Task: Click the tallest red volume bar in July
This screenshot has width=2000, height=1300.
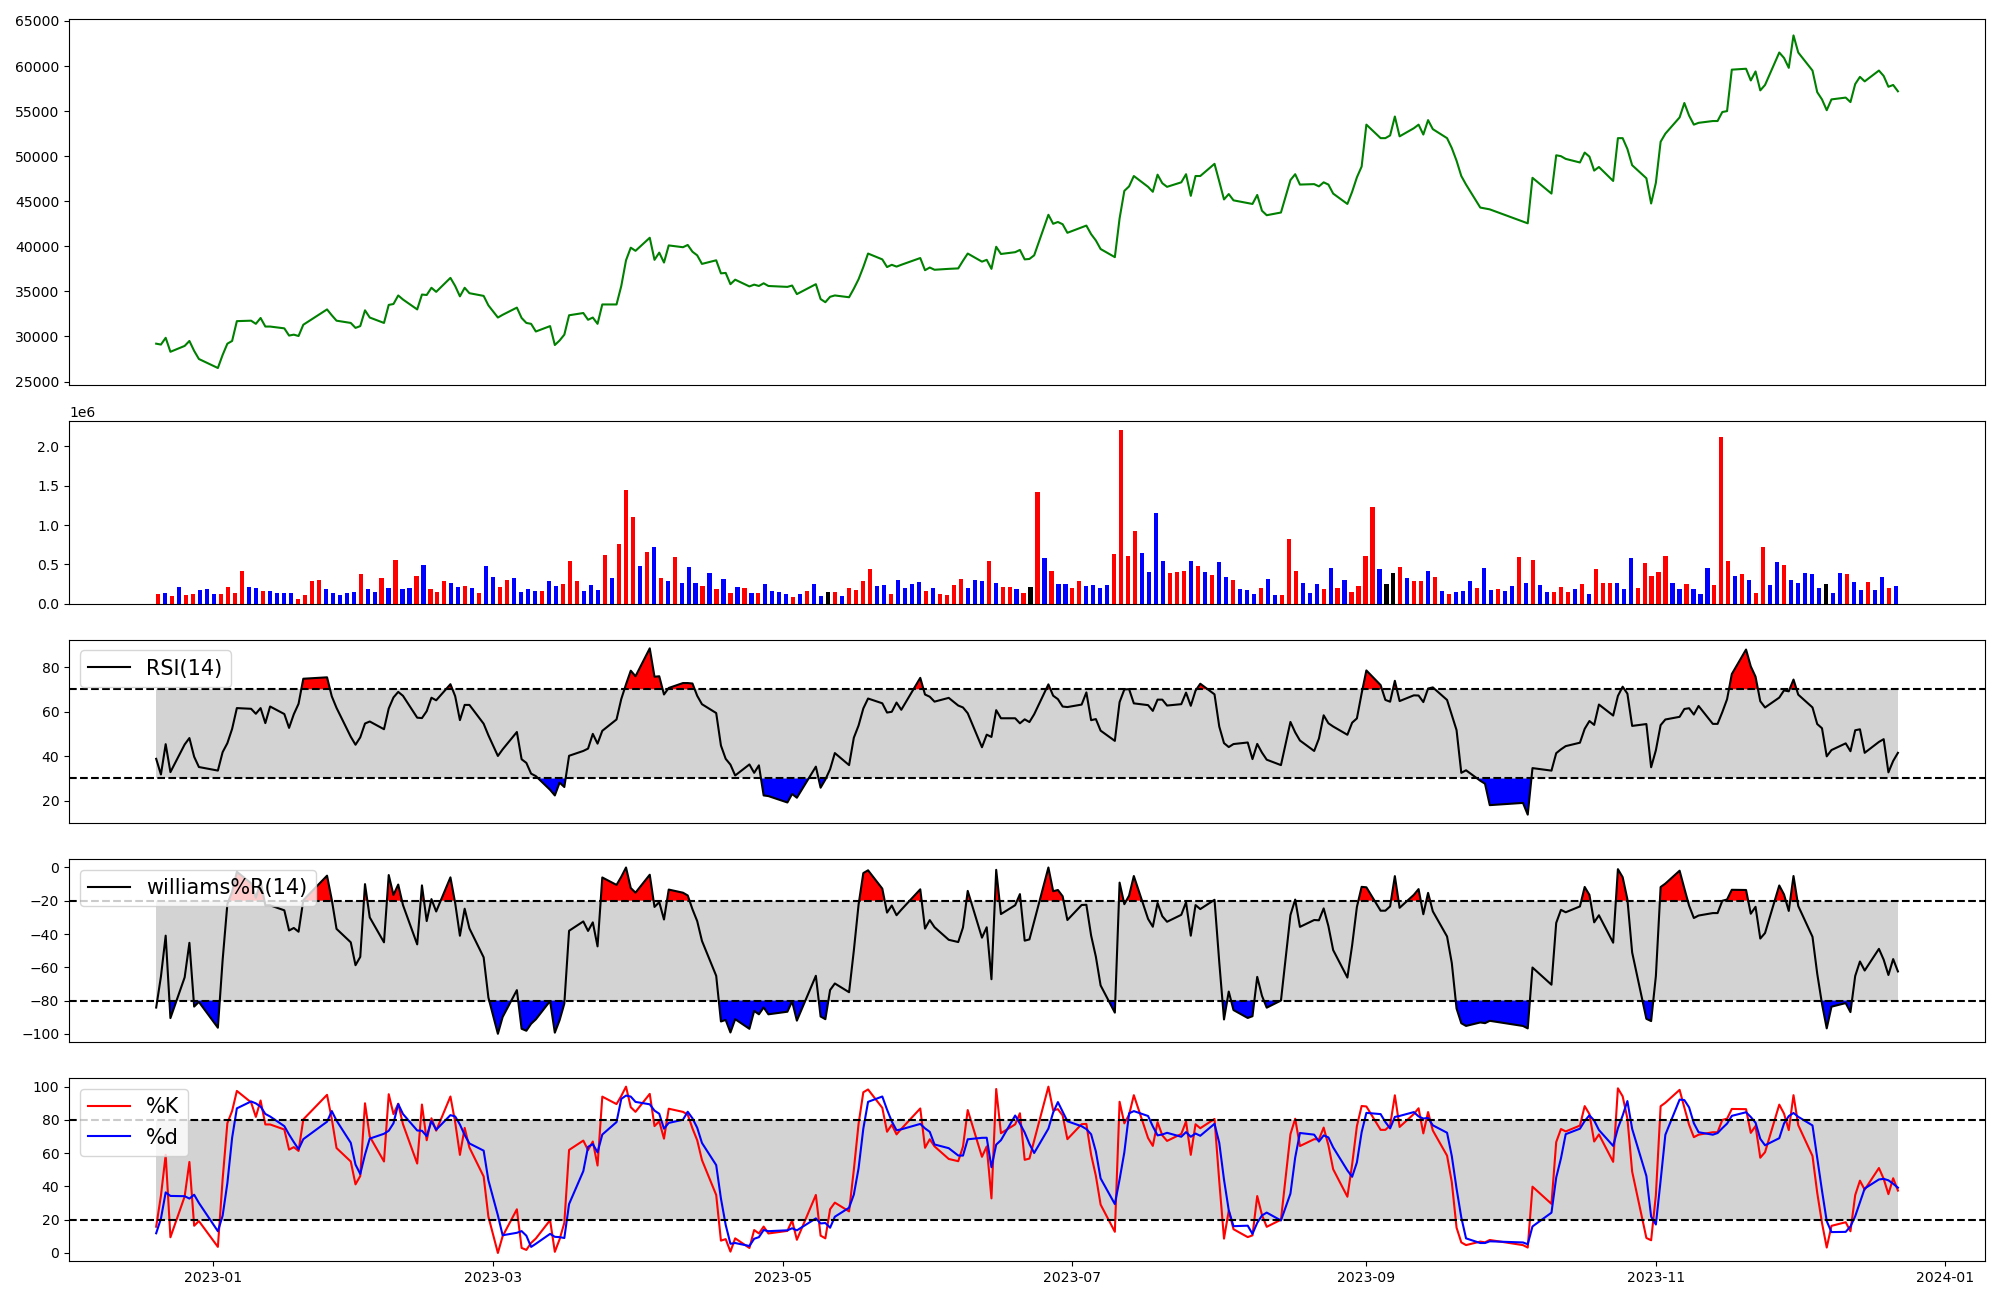Action: tap(1121, 516)
